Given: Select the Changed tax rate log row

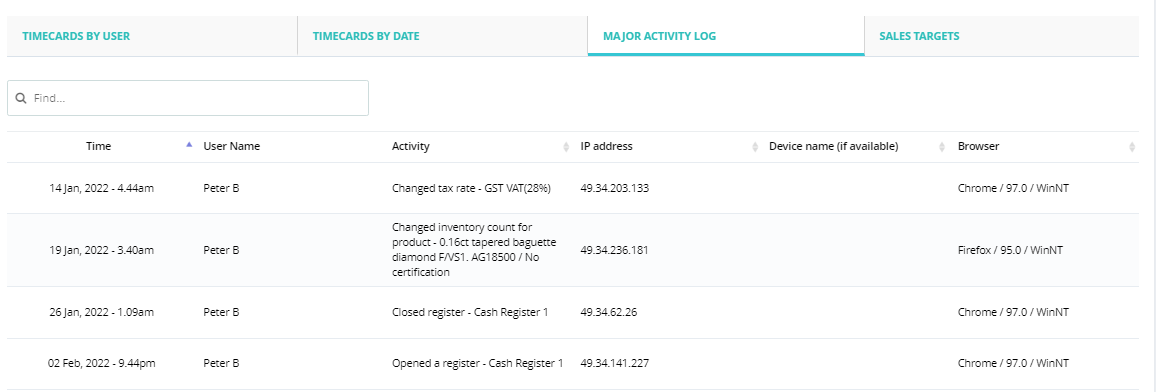Looking at the screenshot, I should (x=573, y=188).
